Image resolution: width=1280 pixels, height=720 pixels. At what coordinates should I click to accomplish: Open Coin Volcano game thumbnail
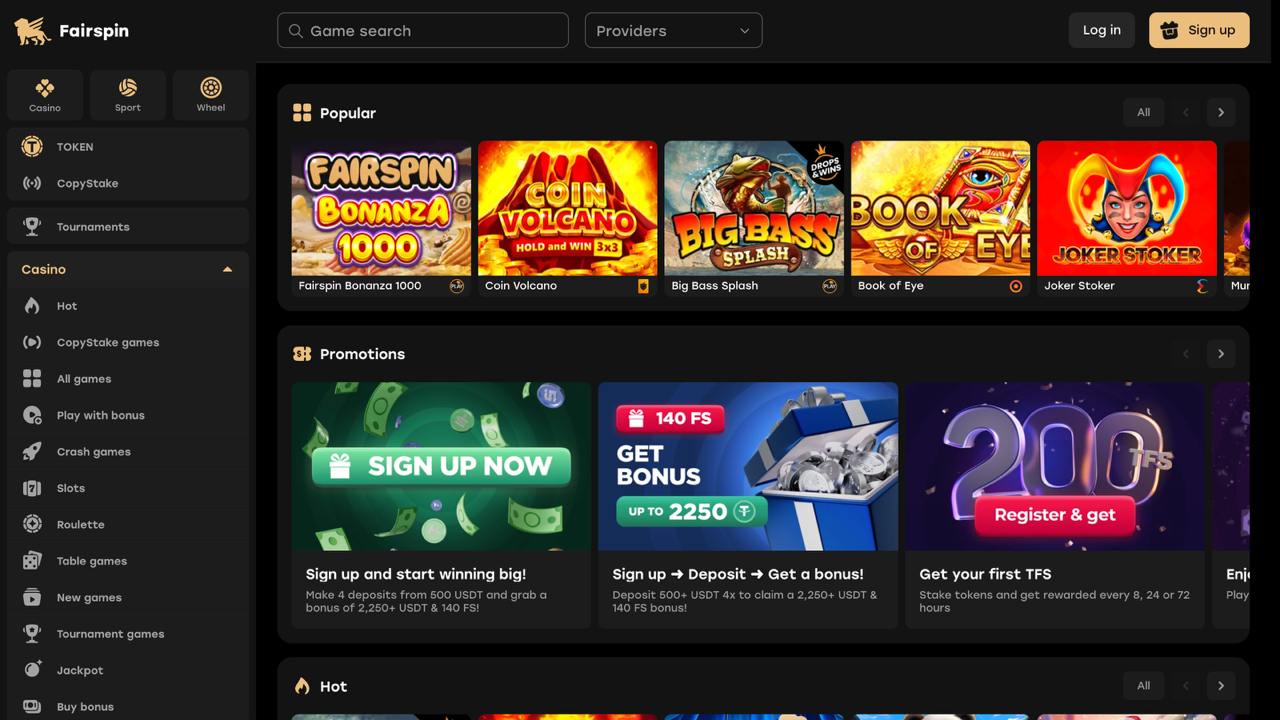tap(568, 208)
